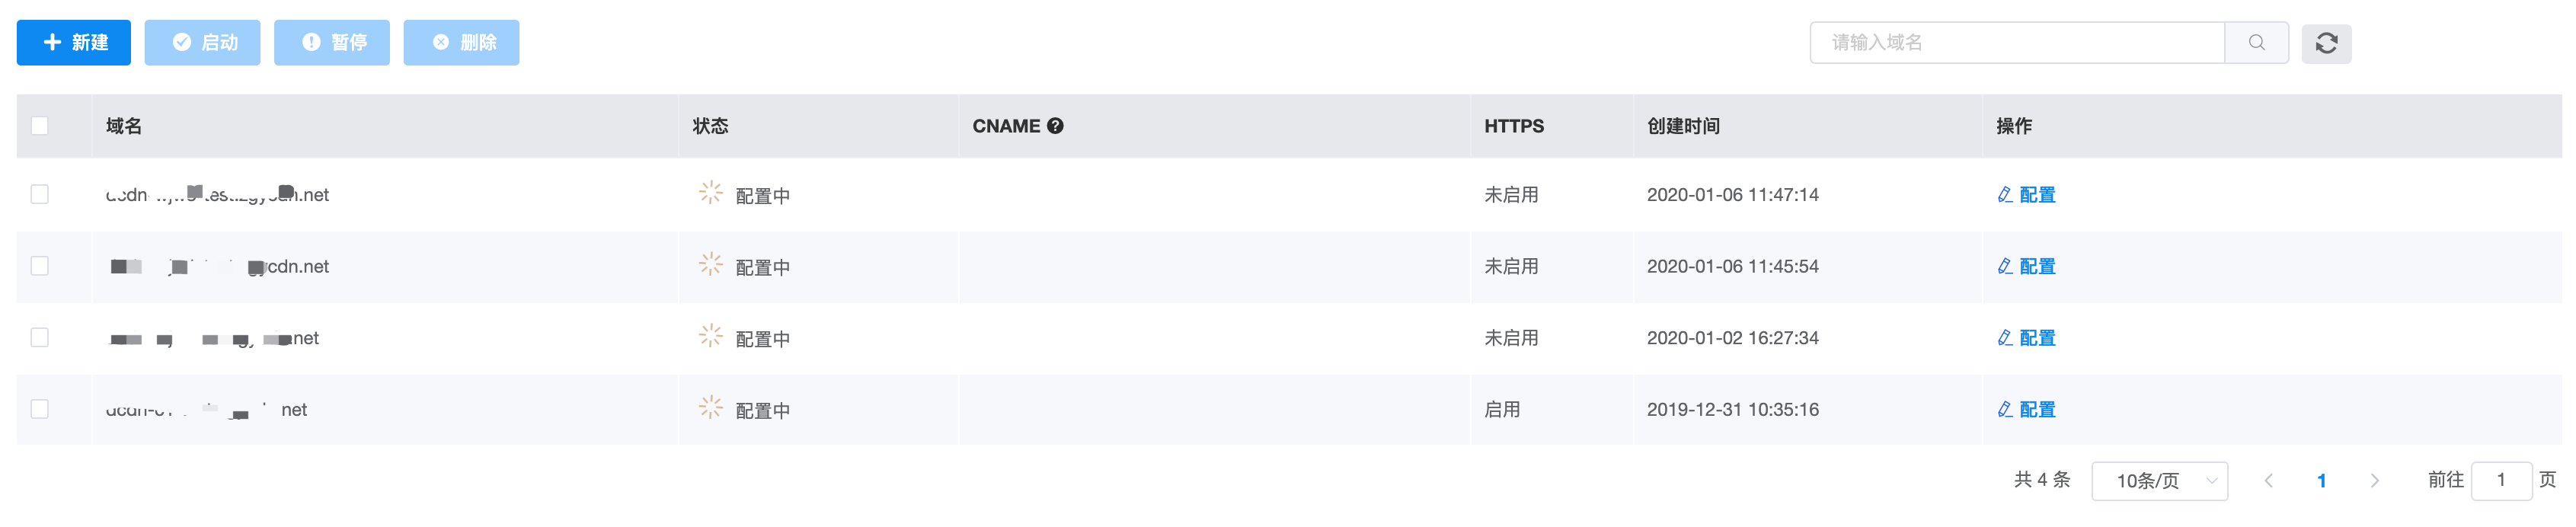The height and width of the screenshot is (527, 2576).
Task: Click the next page arrow
Action: pos(2374,481)
